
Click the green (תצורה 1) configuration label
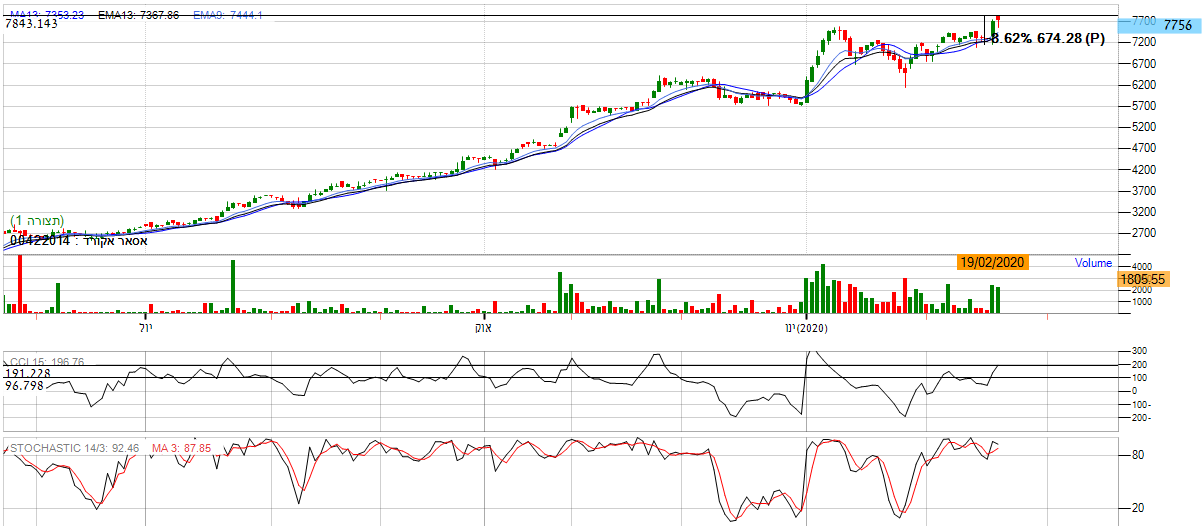38,220
